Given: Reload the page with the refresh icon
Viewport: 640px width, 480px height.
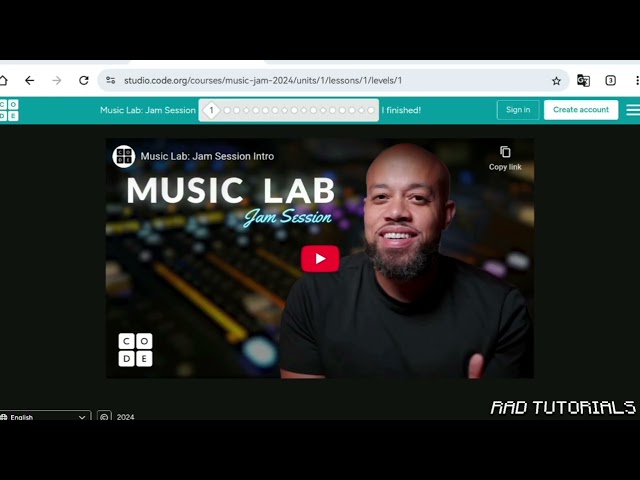Looking at the screenshot, I should (x=84, y=80).
